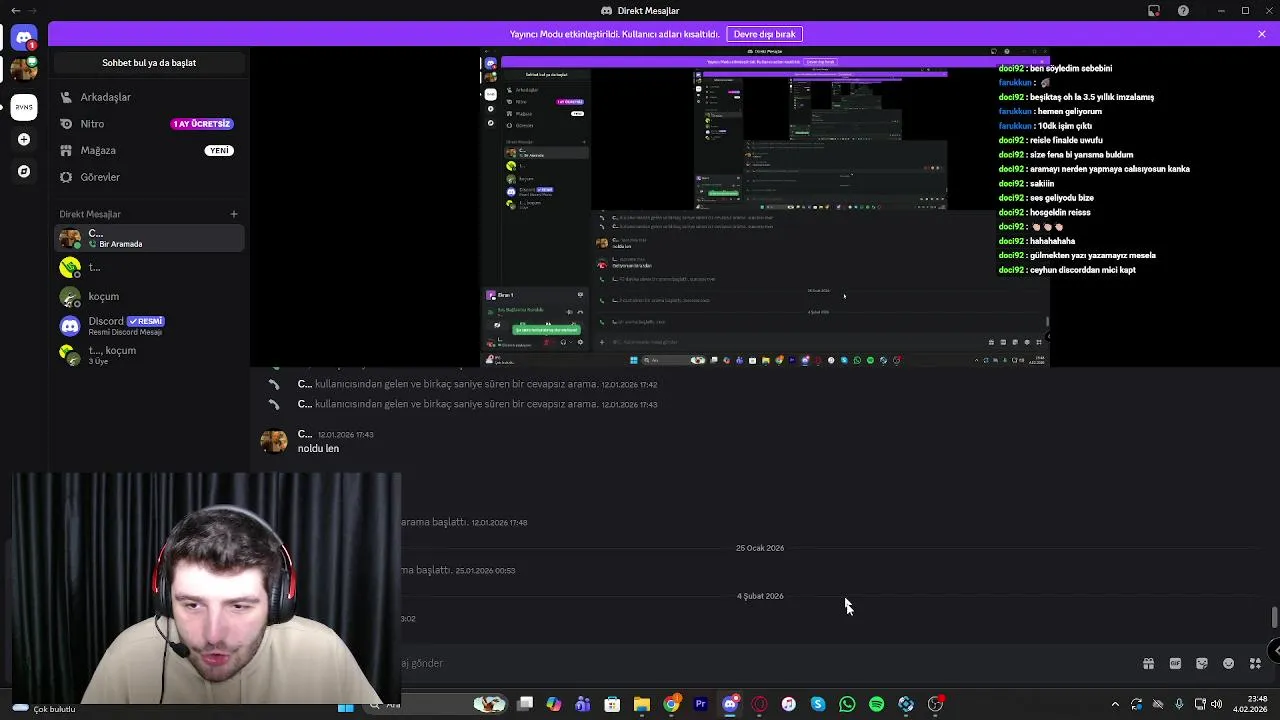Open File Explorer from taskbar
Image resolution: width=1280 pixels, height=720 pixels.
pyautogui.click(x=642, y=705)
